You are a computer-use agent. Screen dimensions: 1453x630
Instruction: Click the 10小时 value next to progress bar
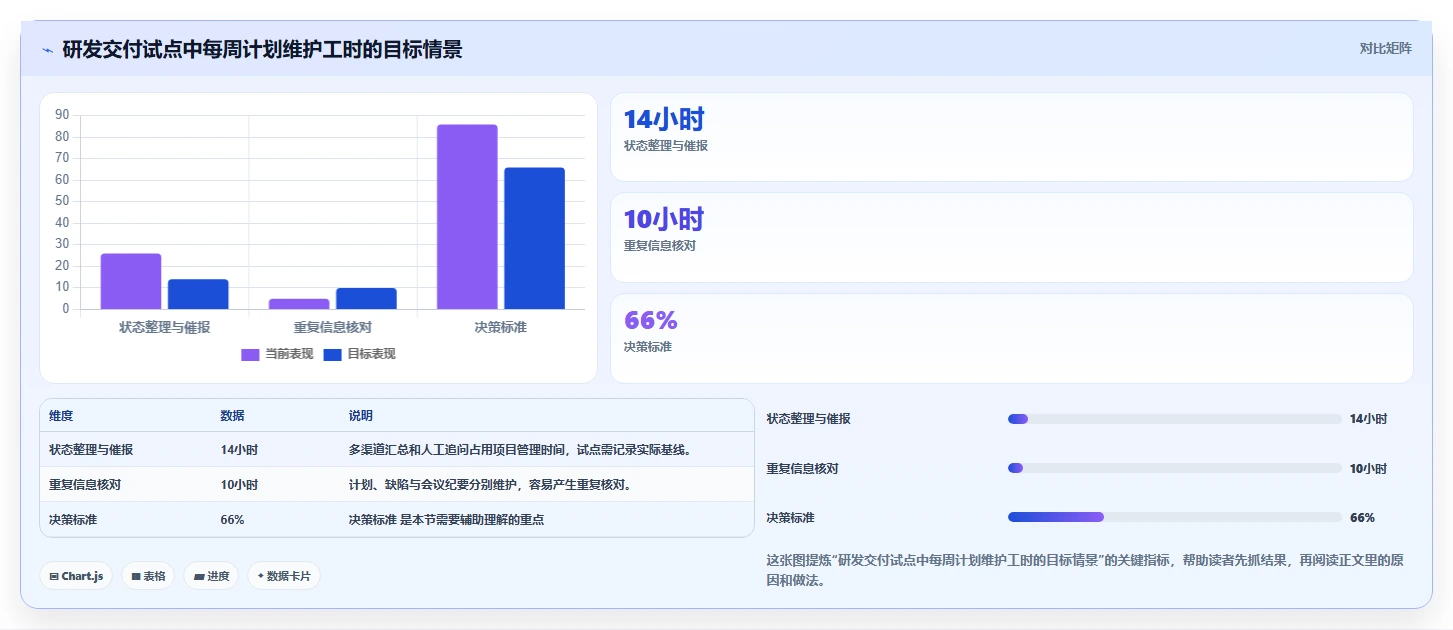(x=1368, y=468)
